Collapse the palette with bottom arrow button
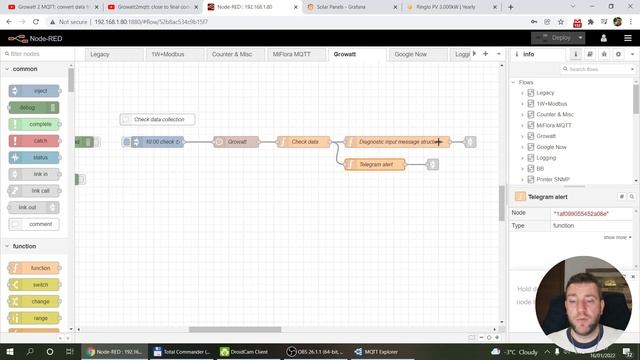Image resolution: width=640 pixels, height=360 pixels. 60,338
